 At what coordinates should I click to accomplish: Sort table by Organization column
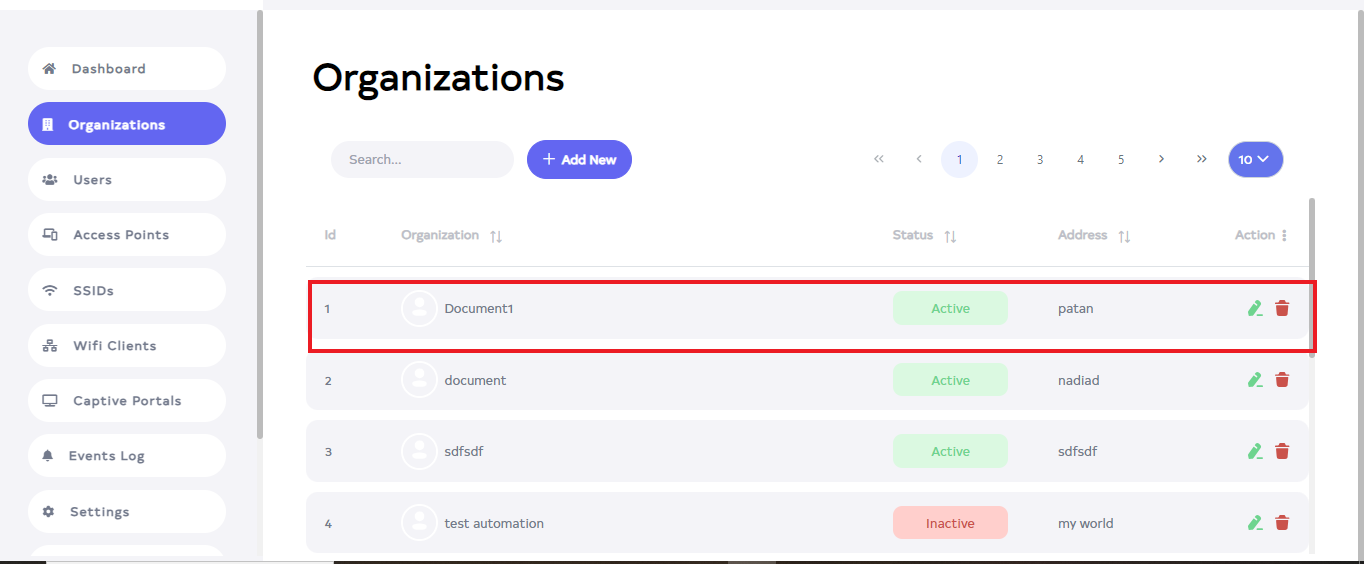click(x=496, y=236)
